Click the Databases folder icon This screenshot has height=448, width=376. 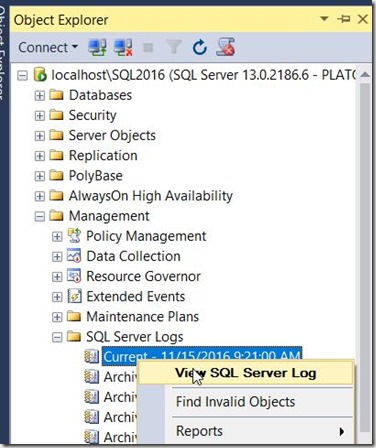tap(56, 95)
